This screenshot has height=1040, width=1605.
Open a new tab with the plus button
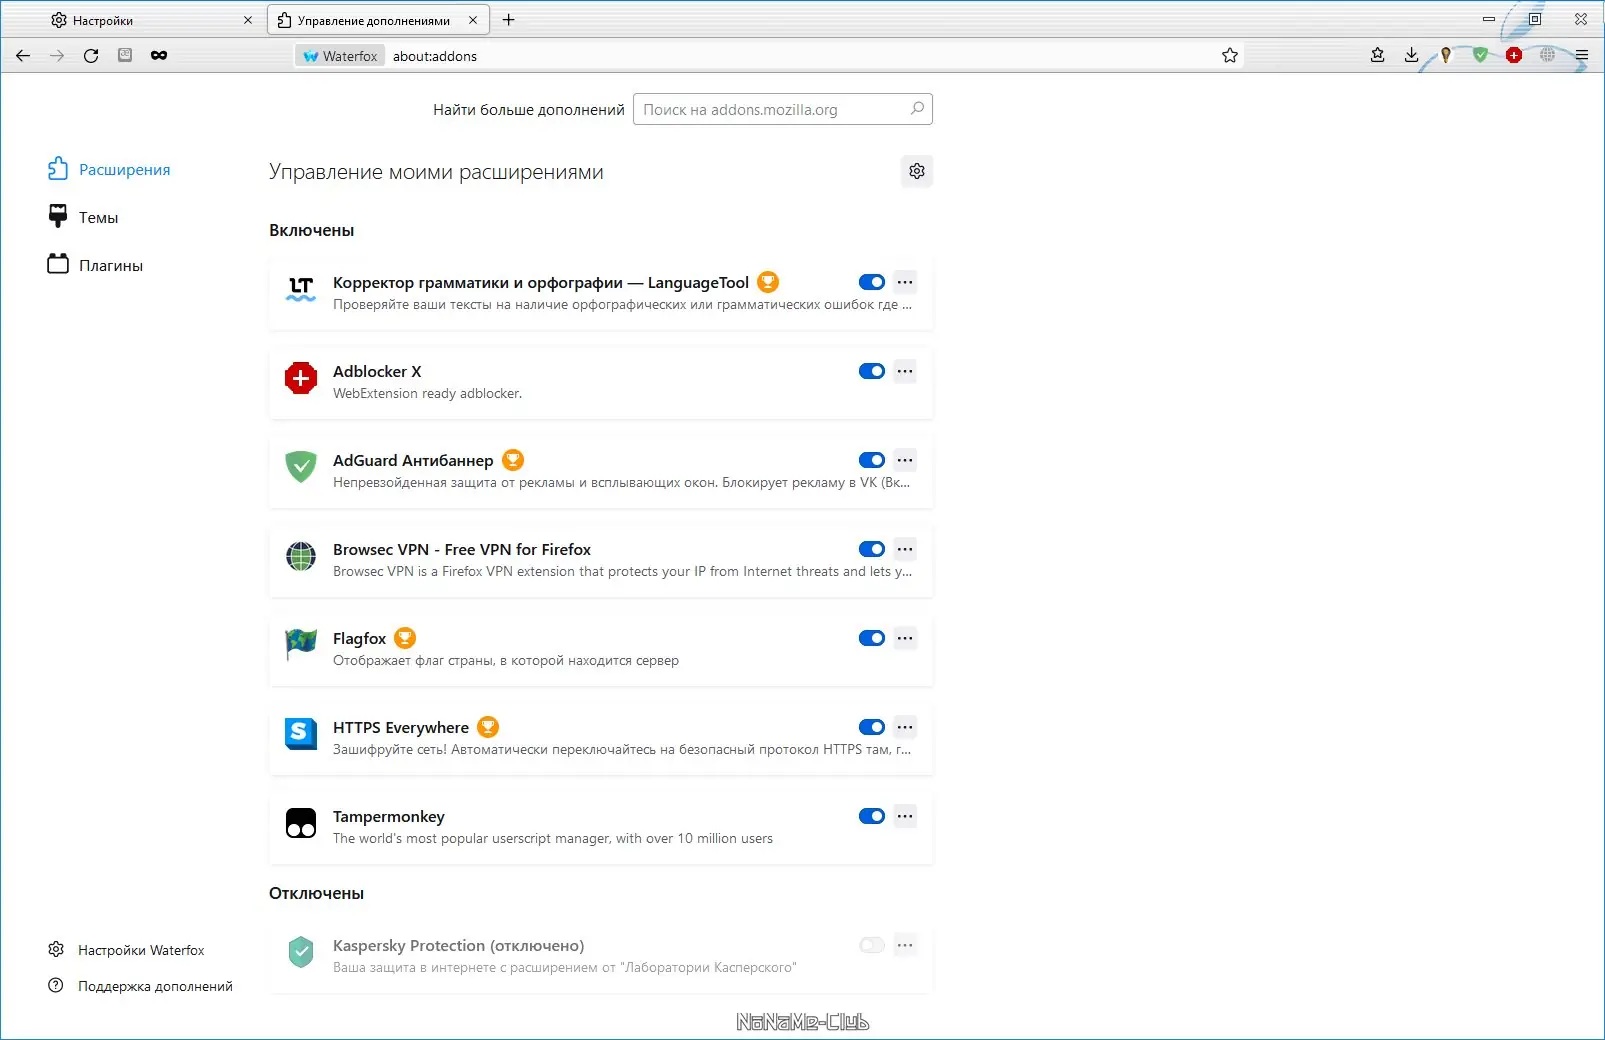[x=508, y=20]
